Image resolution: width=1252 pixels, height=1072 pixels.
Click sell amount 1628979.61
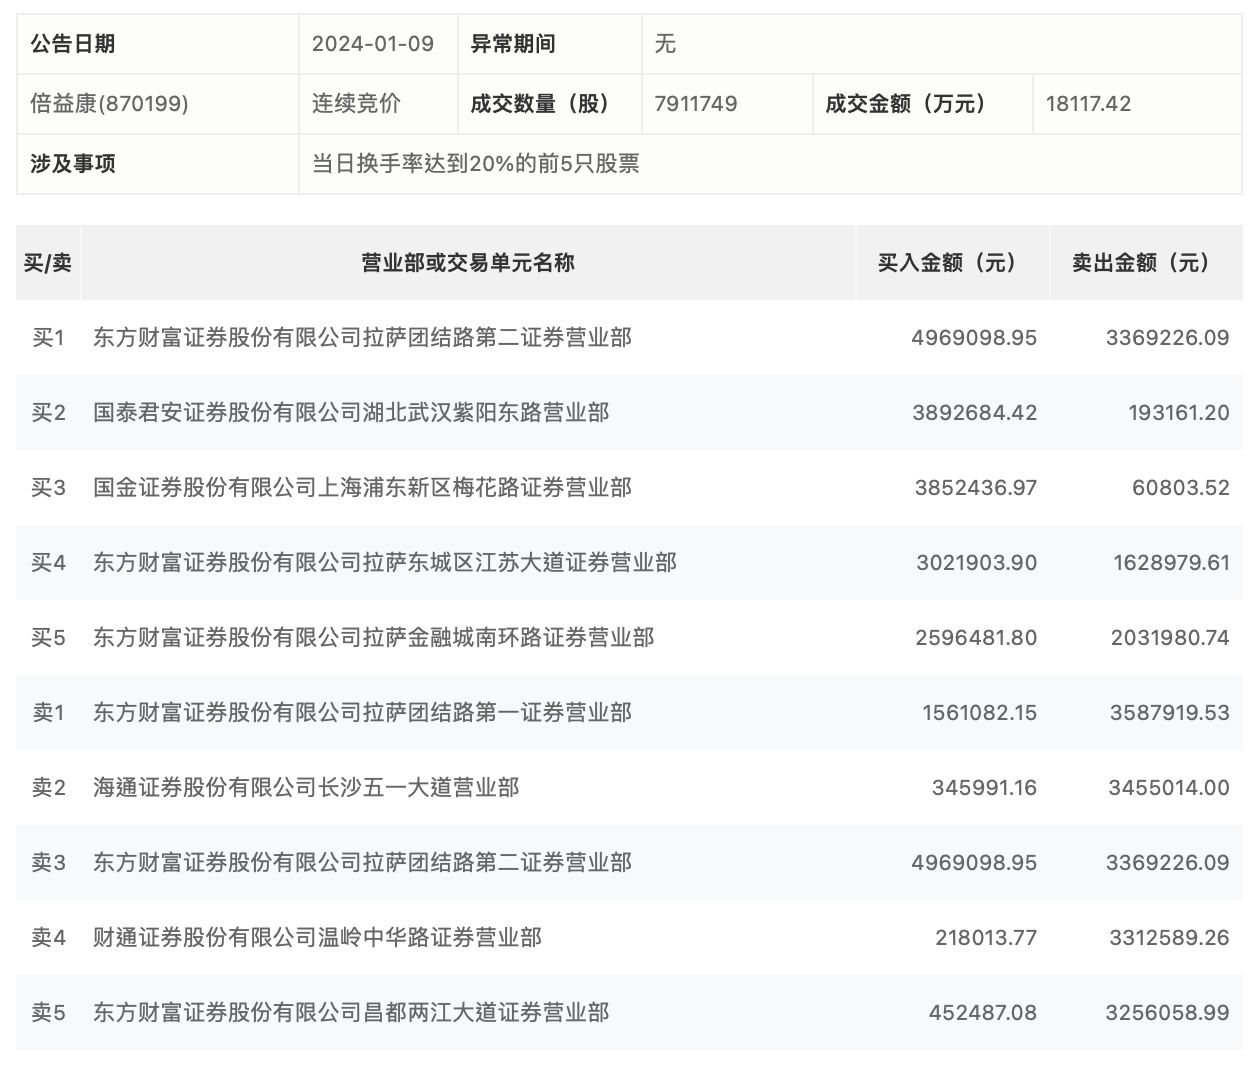click(1172, 563)
